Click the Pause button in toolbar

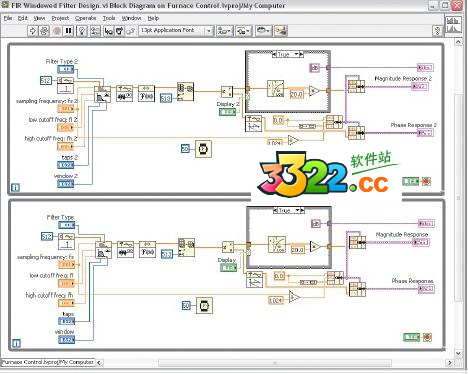[69, 31]
